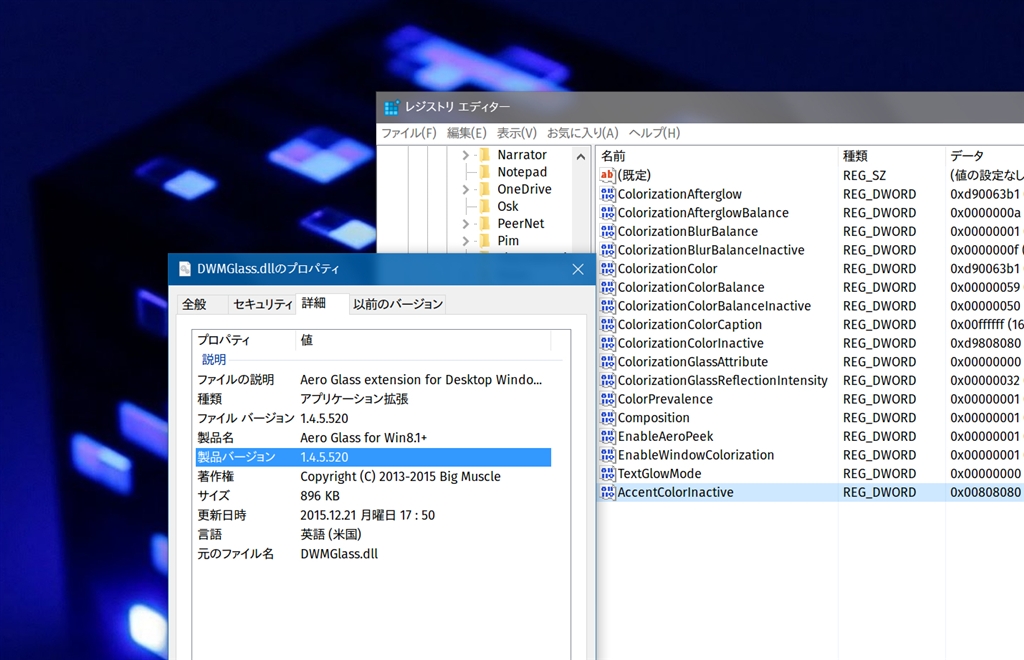Click the 値 column header in properties
The height and width of the screenshot is (660, 1024).
423,340
